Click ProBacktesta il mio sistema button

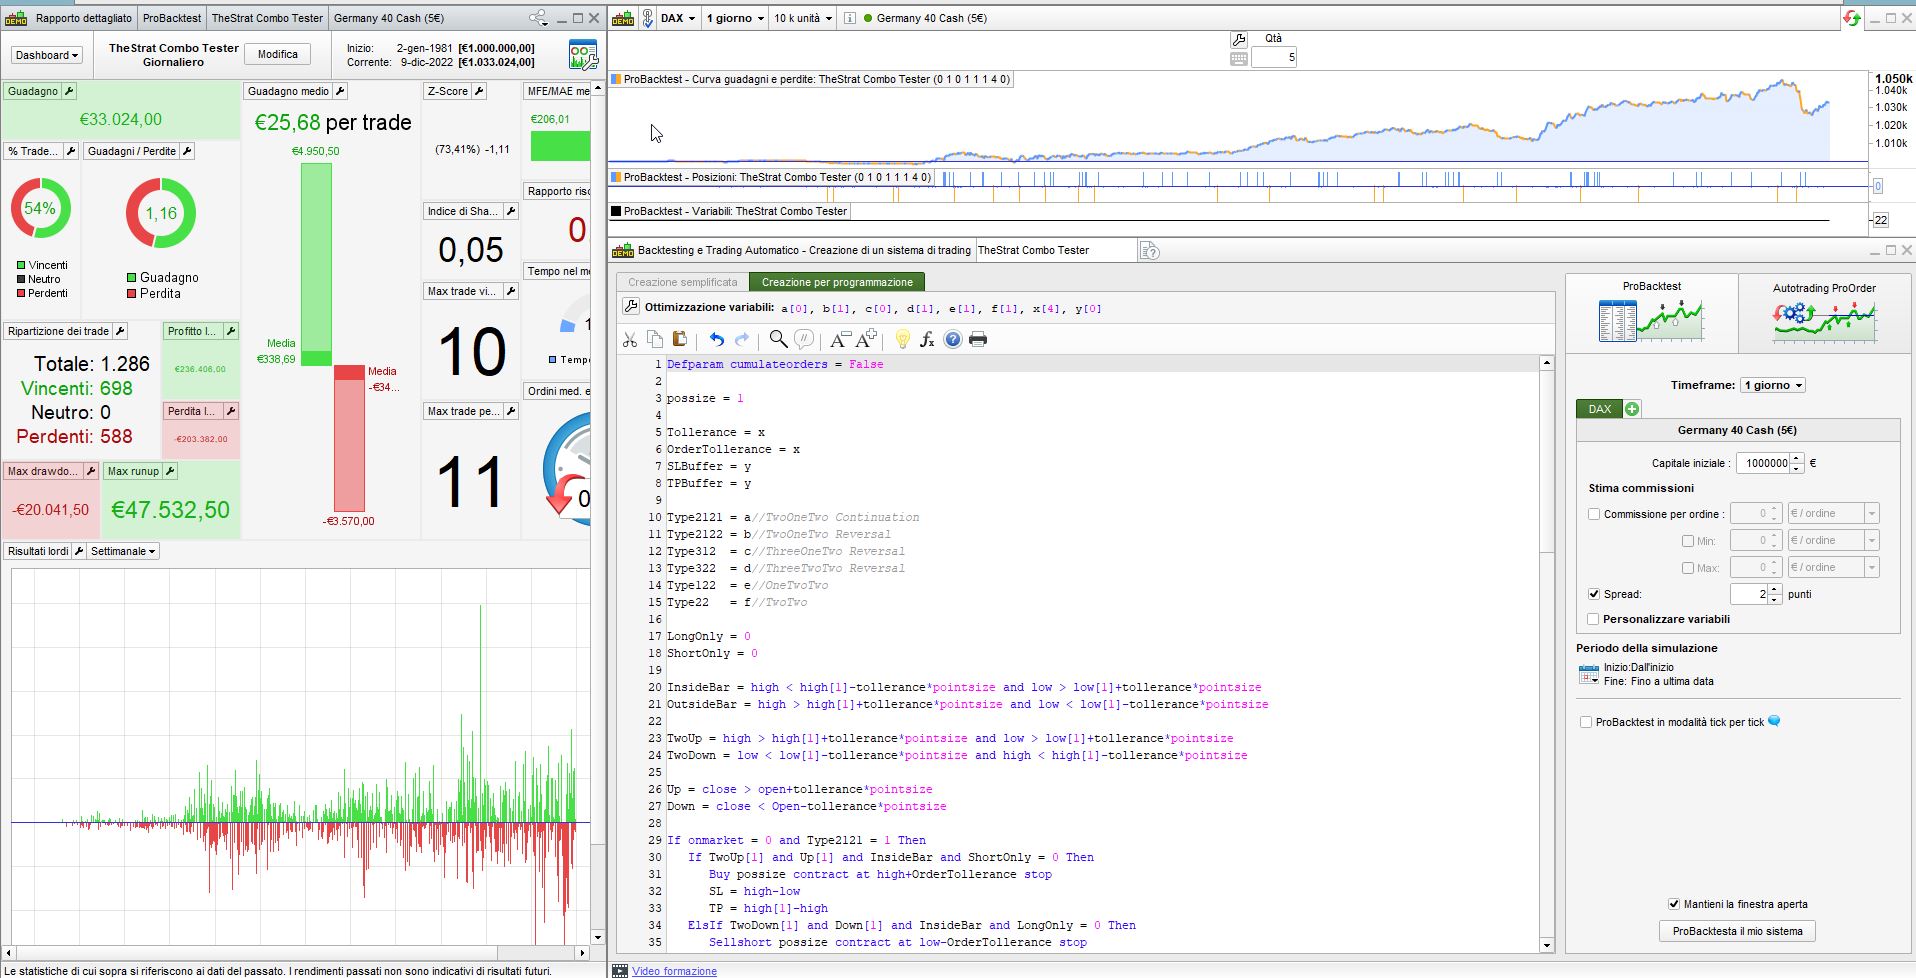(x=1737, y=931)
